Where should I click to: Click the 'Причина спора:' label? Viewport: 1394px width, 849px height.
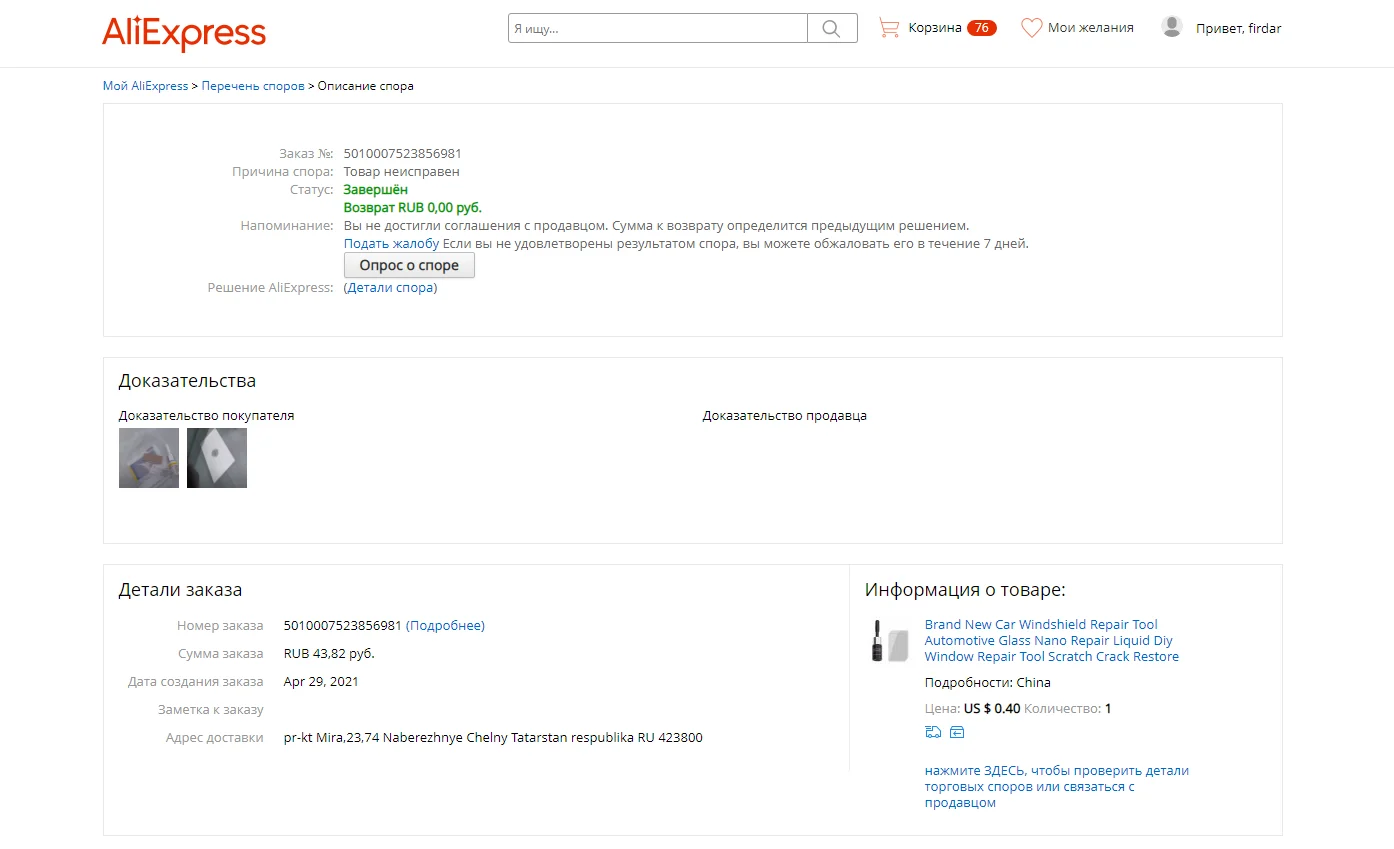point(283,172)
